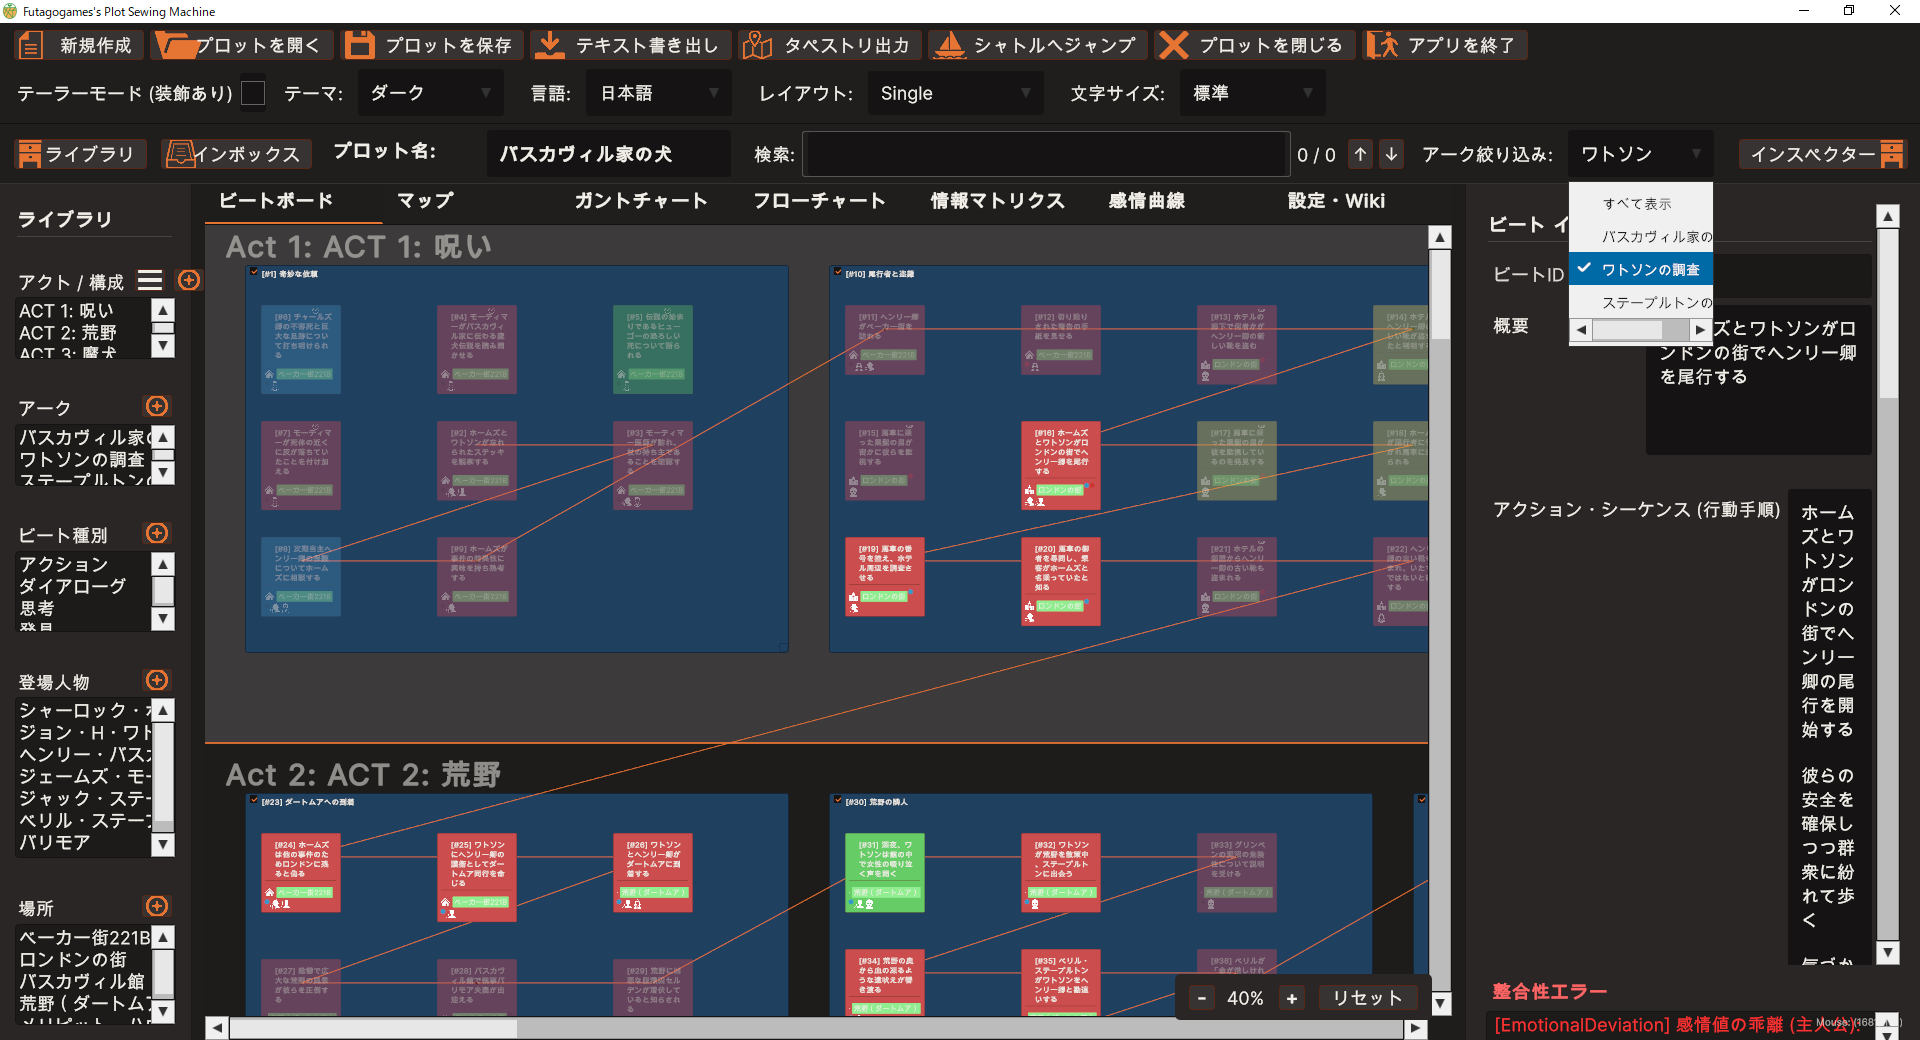
Task: Open a plot with the プロットを開く folder icon
Action: tap(177, 45)
